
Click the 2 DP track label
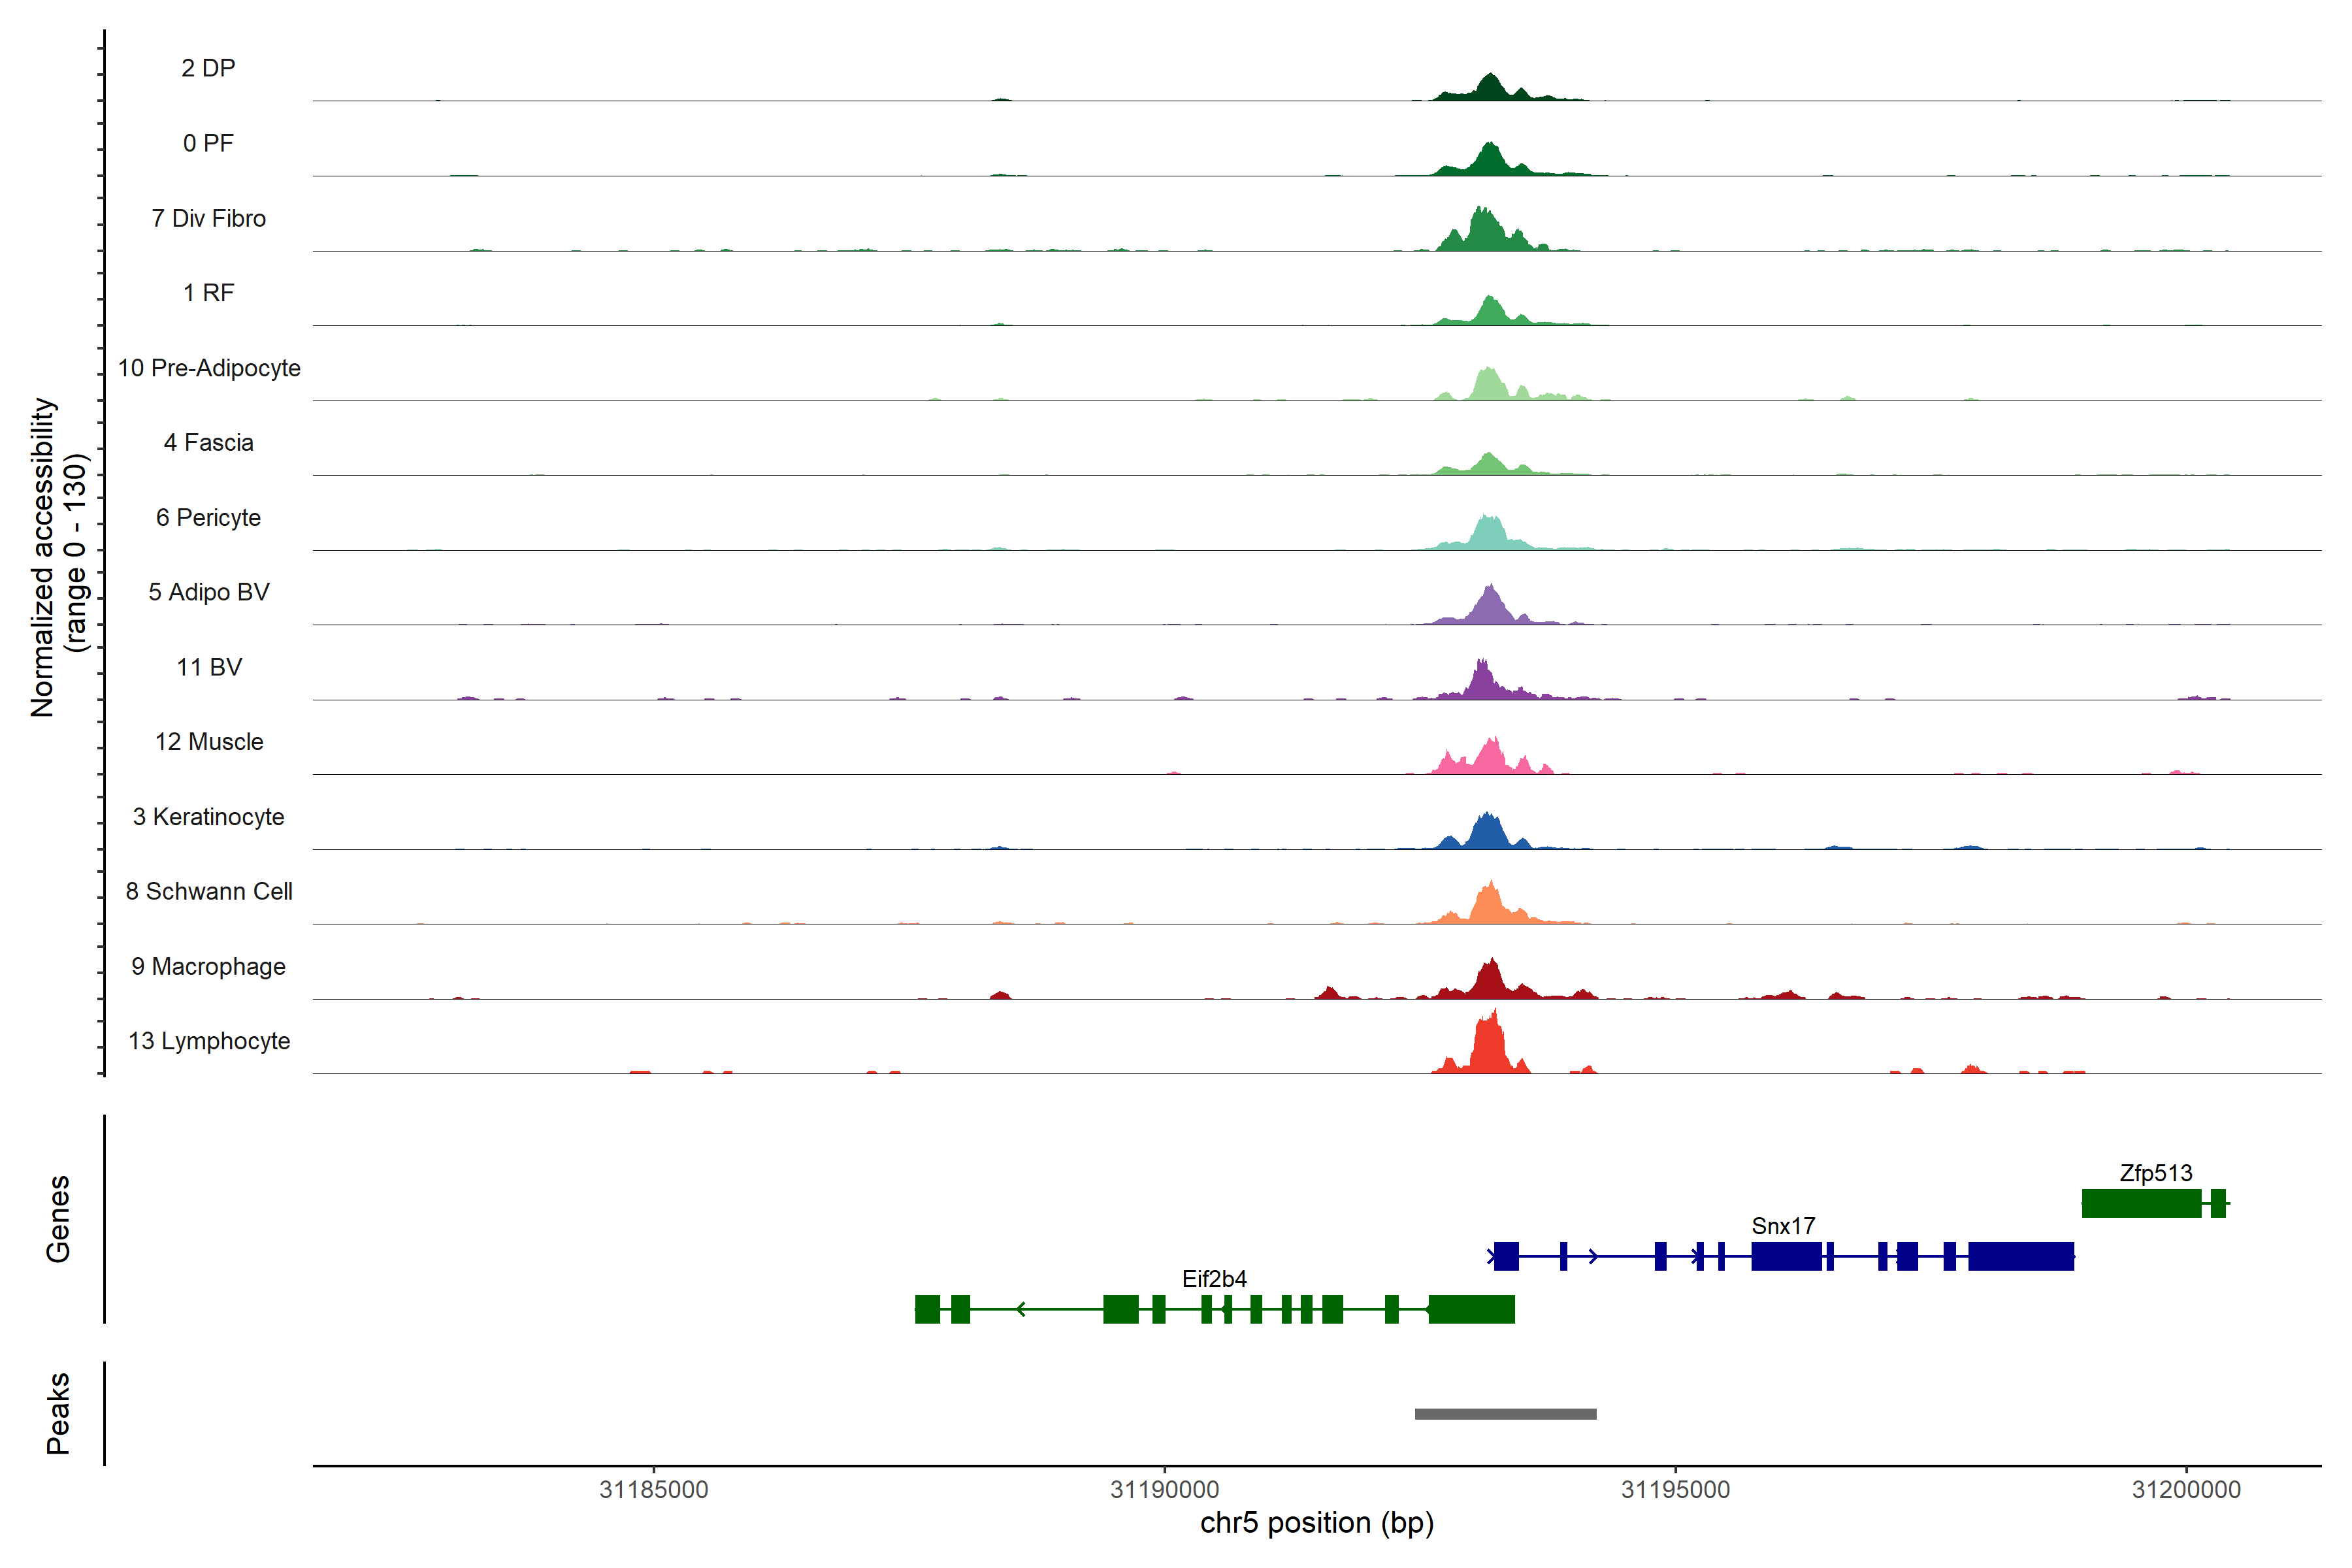point(208,68)
